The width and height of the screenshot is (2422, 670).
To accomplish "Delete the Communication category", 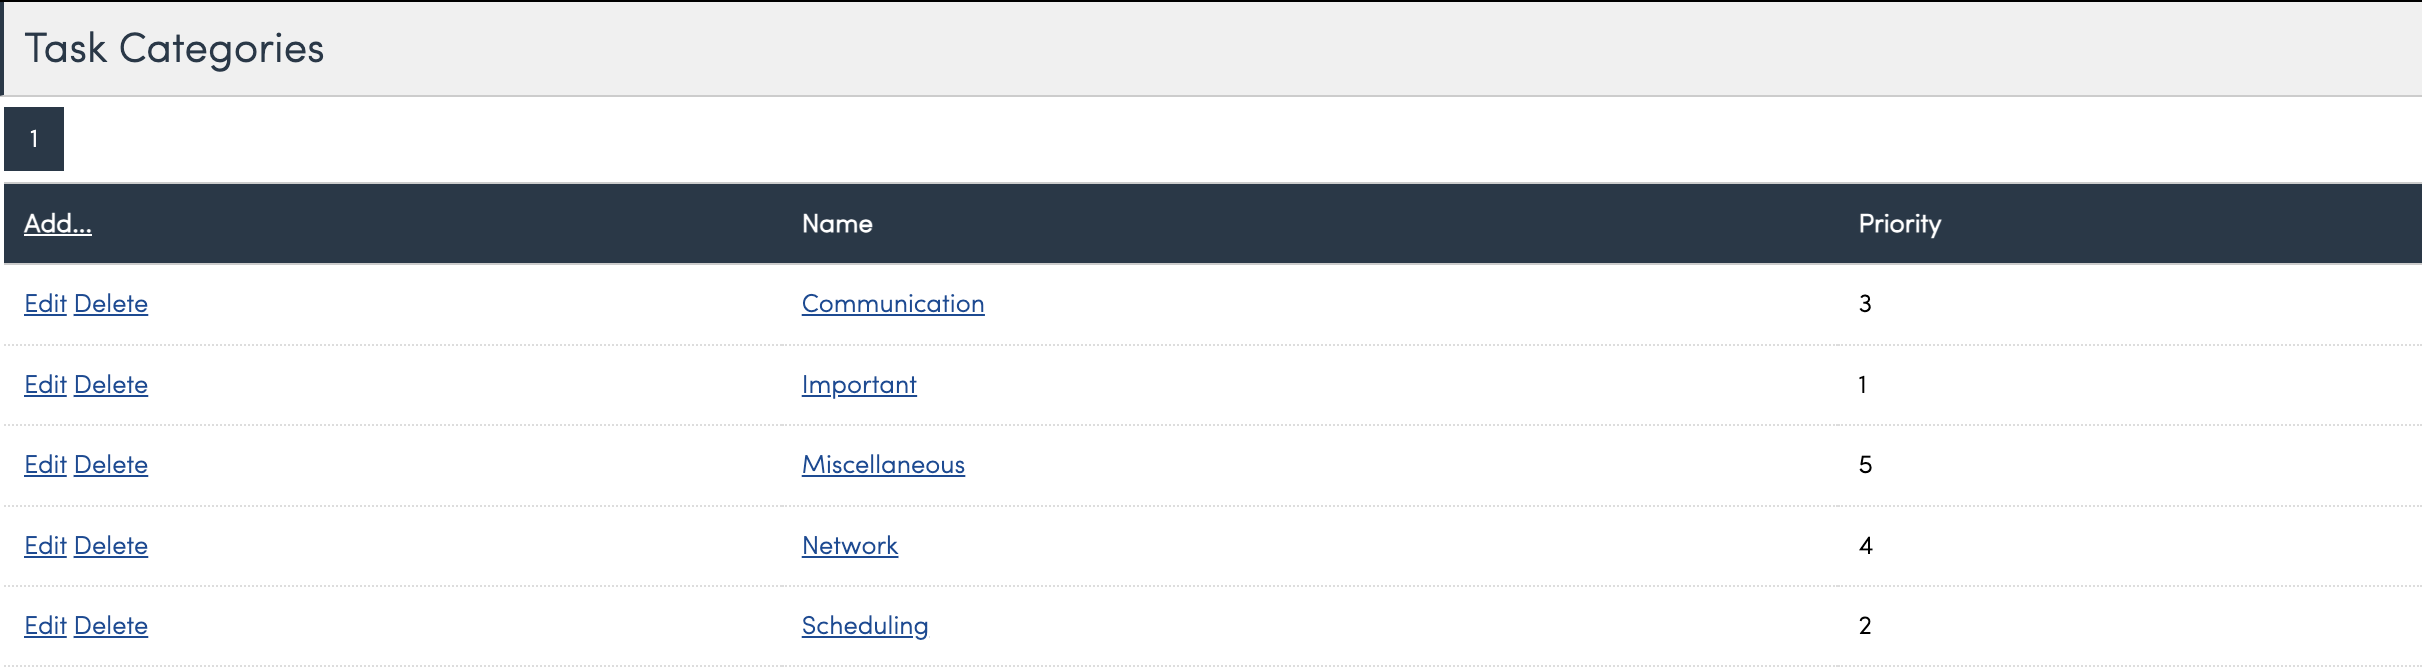I will (x=111, y=303).
